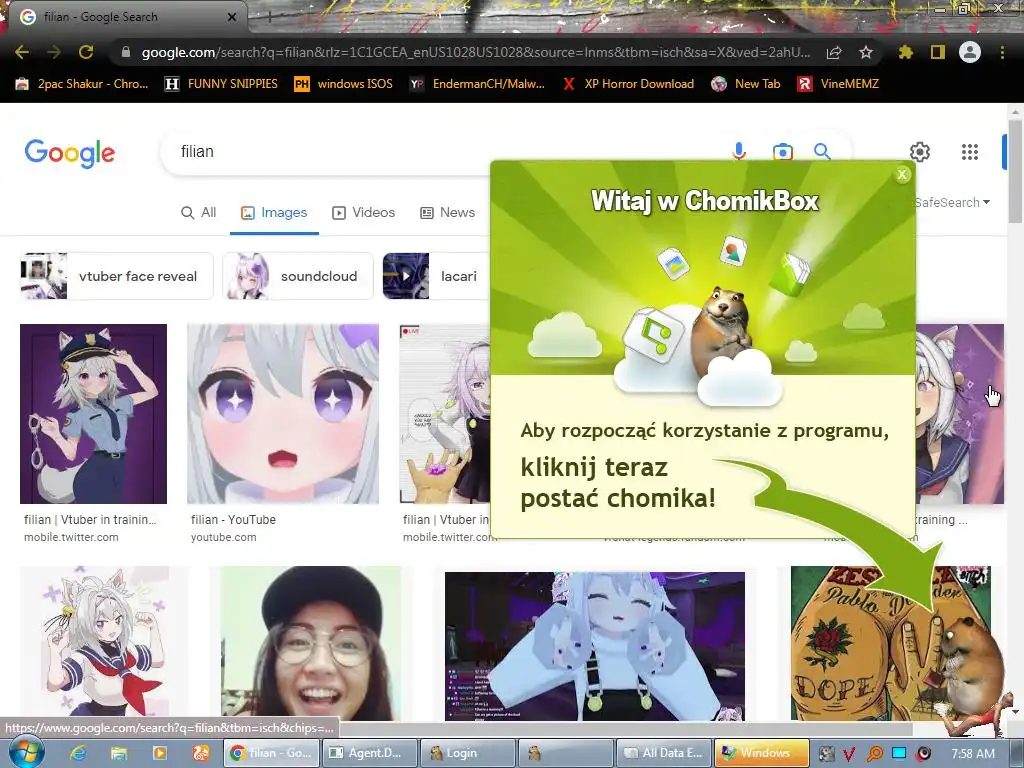The image size is (1024, 768).
Task: Click the site lock icon in address bar
Action: [126, 52]
